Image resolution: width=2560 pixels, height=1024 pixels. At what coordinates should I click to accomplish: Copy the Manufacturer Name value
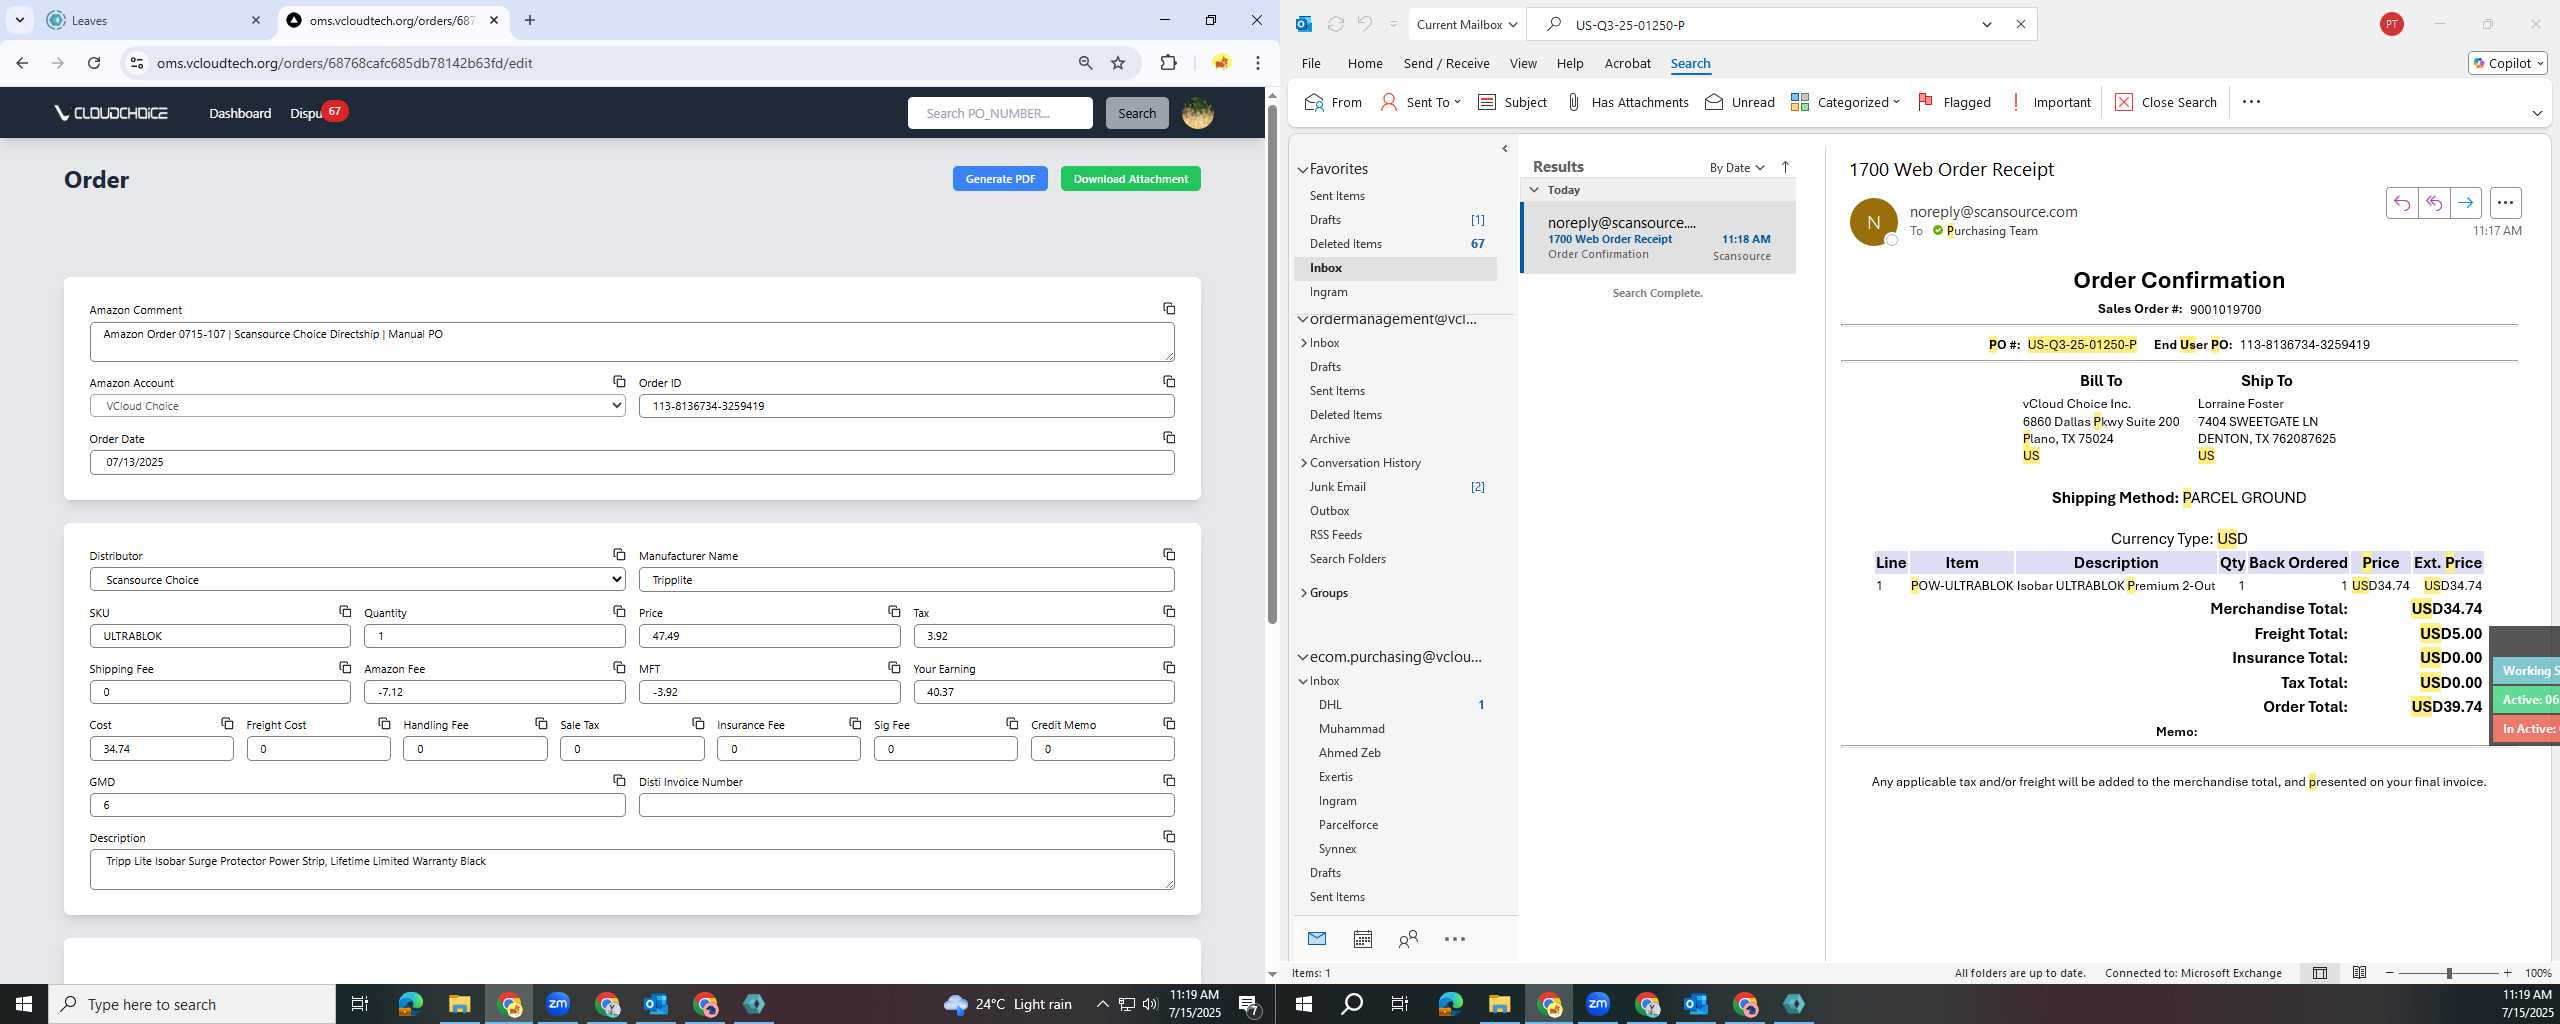1168,555
